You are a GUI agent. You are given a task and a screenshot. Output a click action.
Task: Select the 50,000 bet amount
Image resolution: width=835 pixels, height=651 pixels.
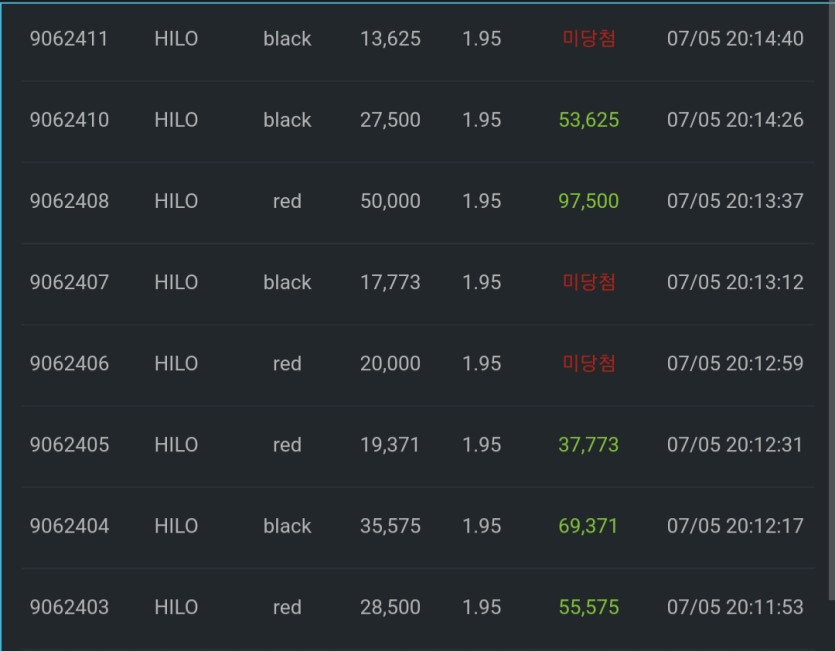click(390, 201)
